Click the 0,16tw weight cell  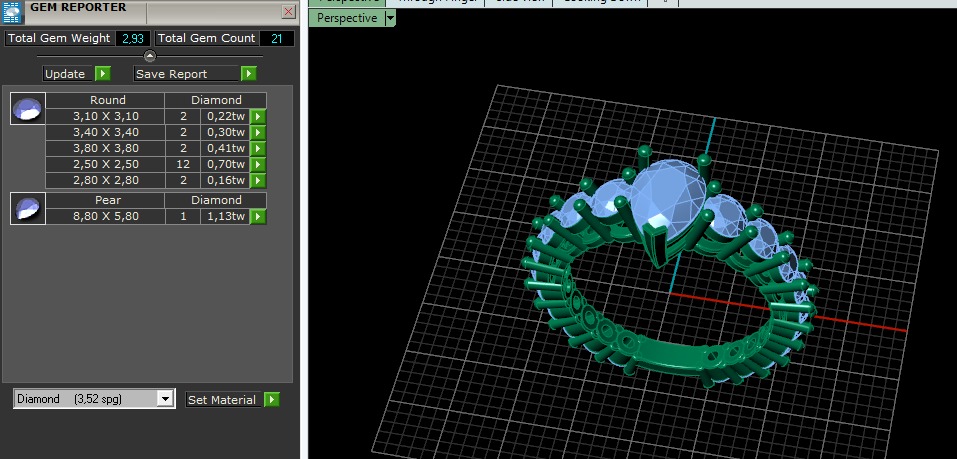225,180
